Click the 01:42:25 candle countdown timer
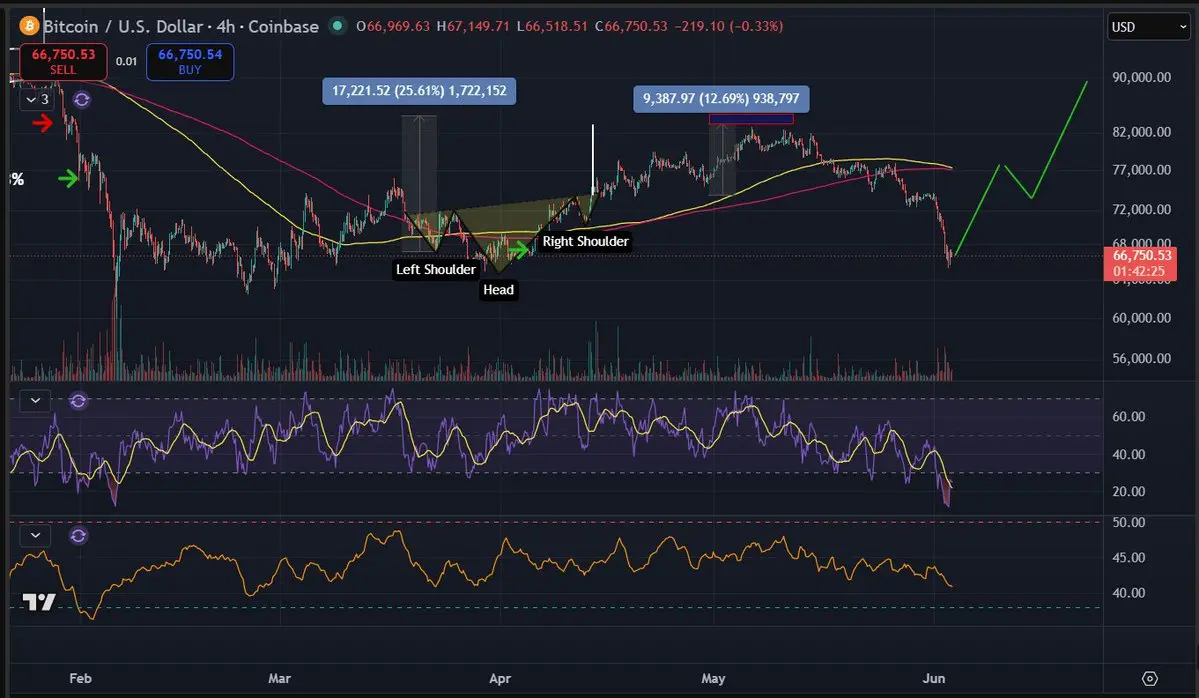 (1139, 271)
